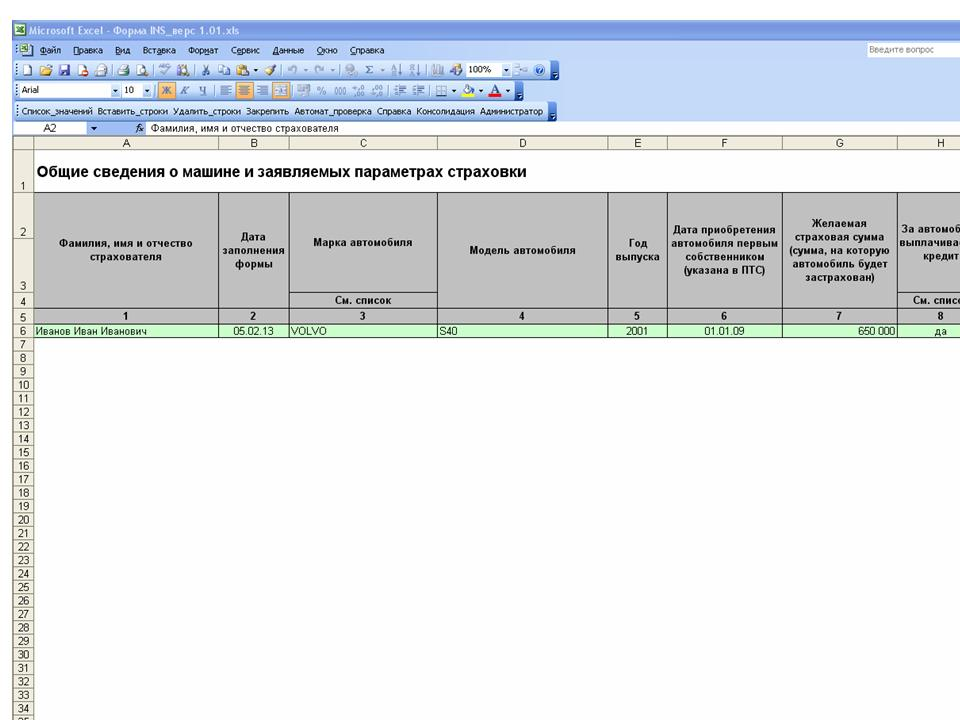Apply the red Font Color A
This screenshot has width=960, height=720.
(495, 91)
